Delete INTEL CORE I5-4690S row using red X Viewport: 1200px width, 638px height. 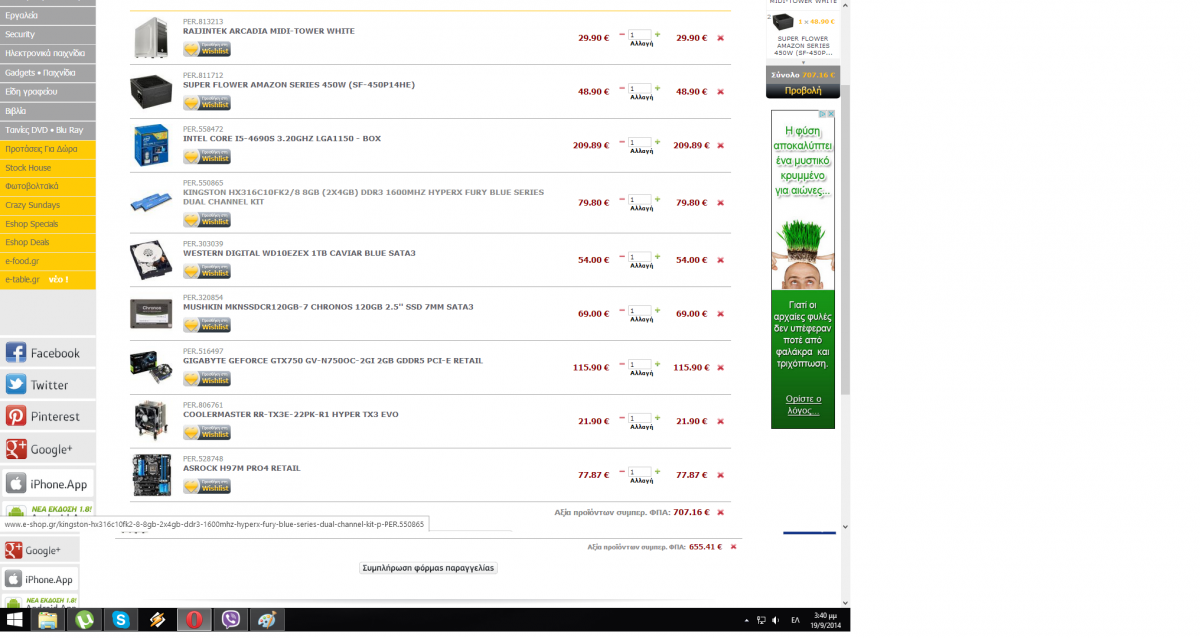(x=720, y=146)
